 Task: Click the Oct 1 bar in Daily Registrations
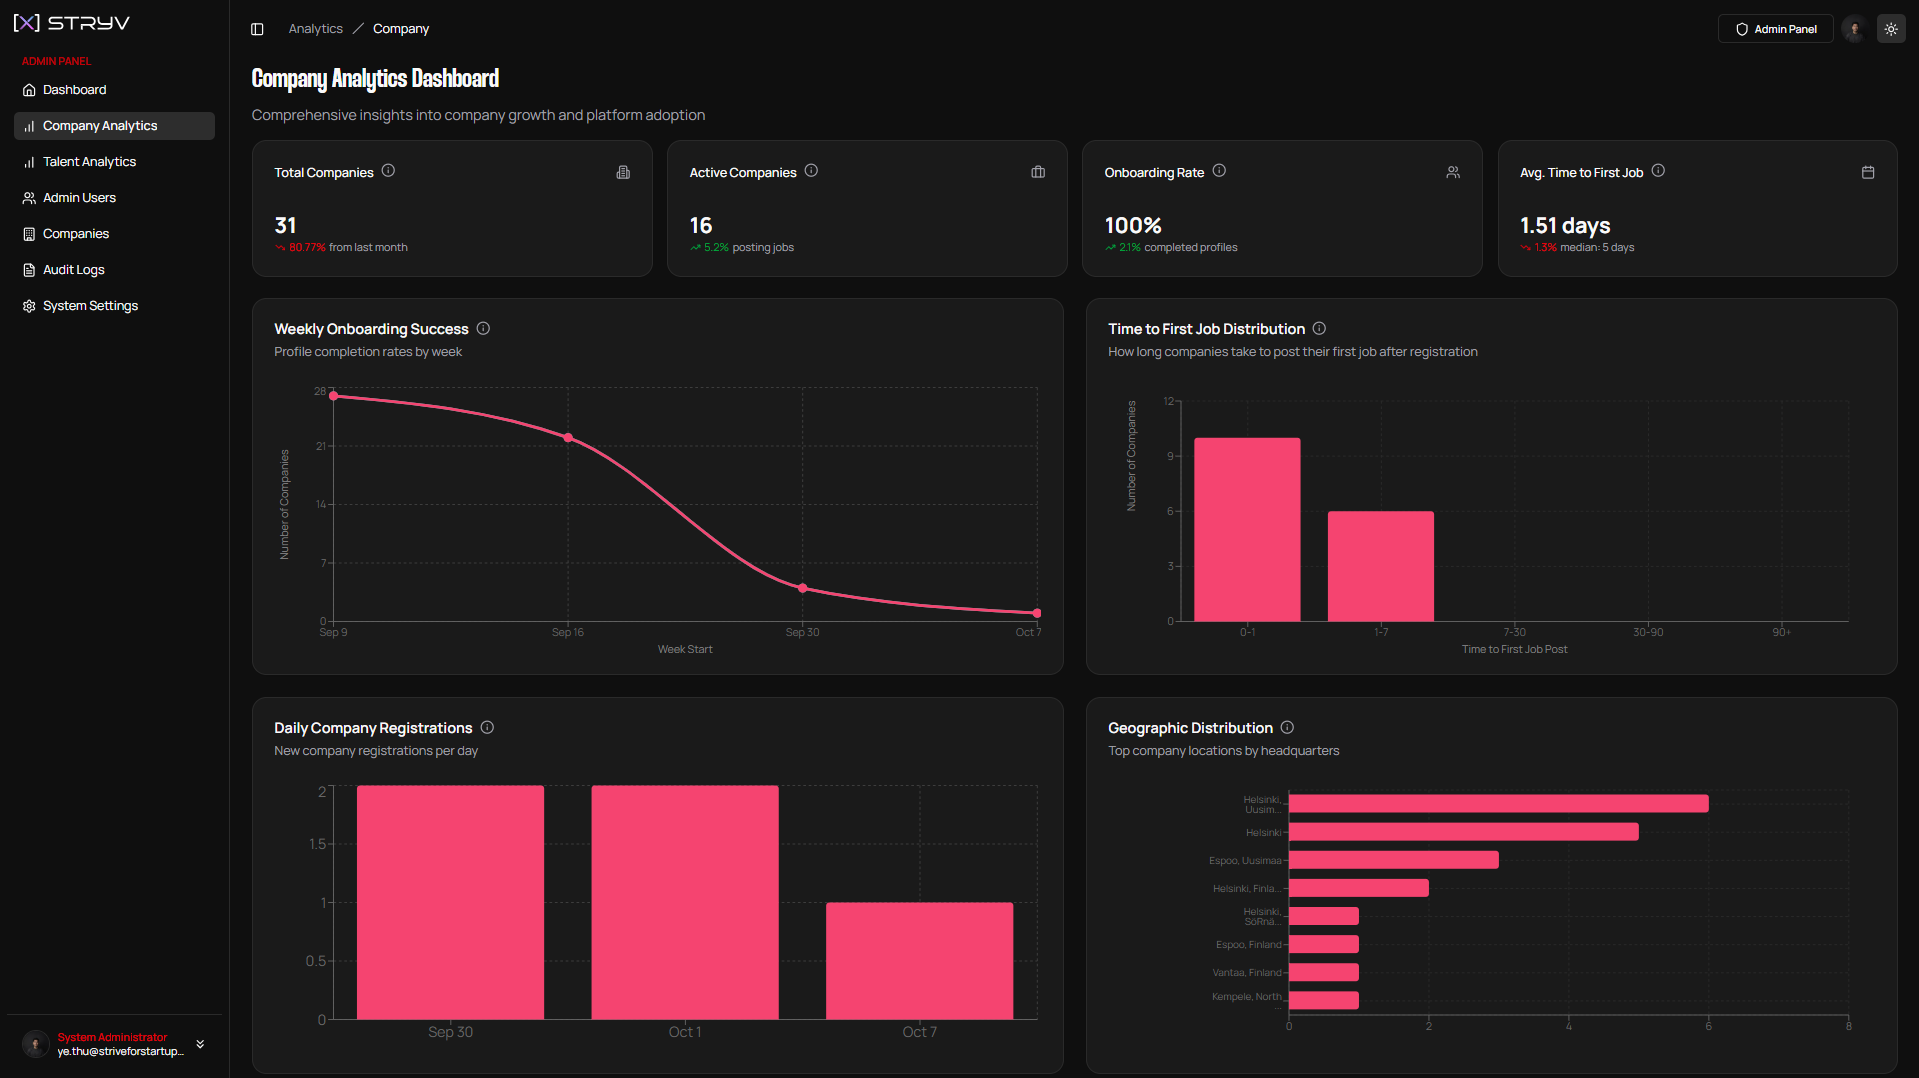tap(685, 902)
